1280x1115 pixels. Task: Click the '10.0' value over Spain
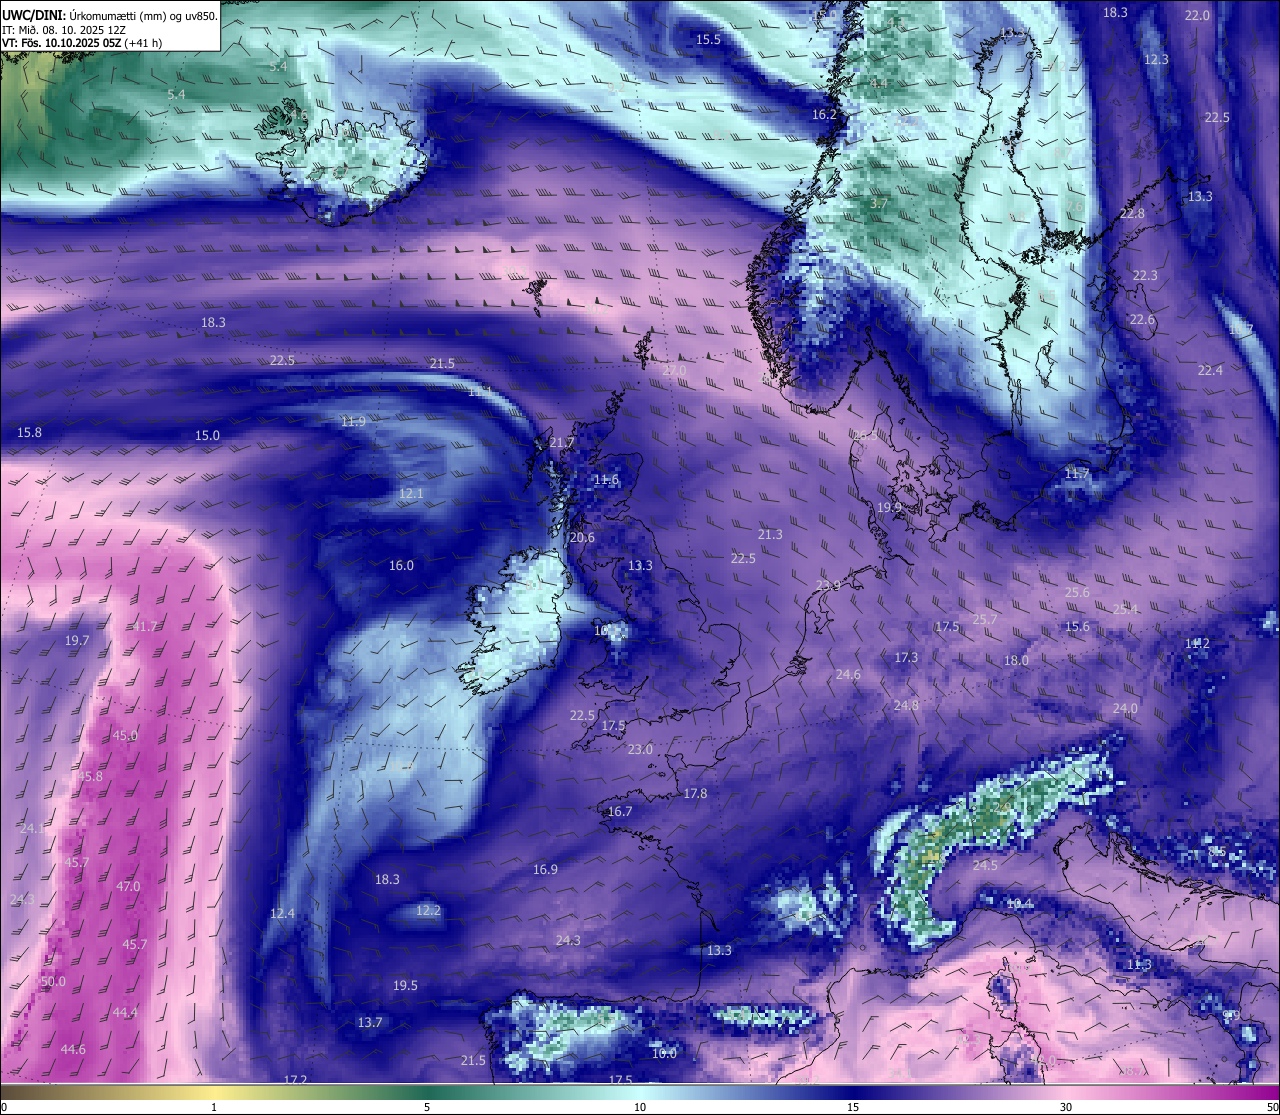pos(664,1054)
